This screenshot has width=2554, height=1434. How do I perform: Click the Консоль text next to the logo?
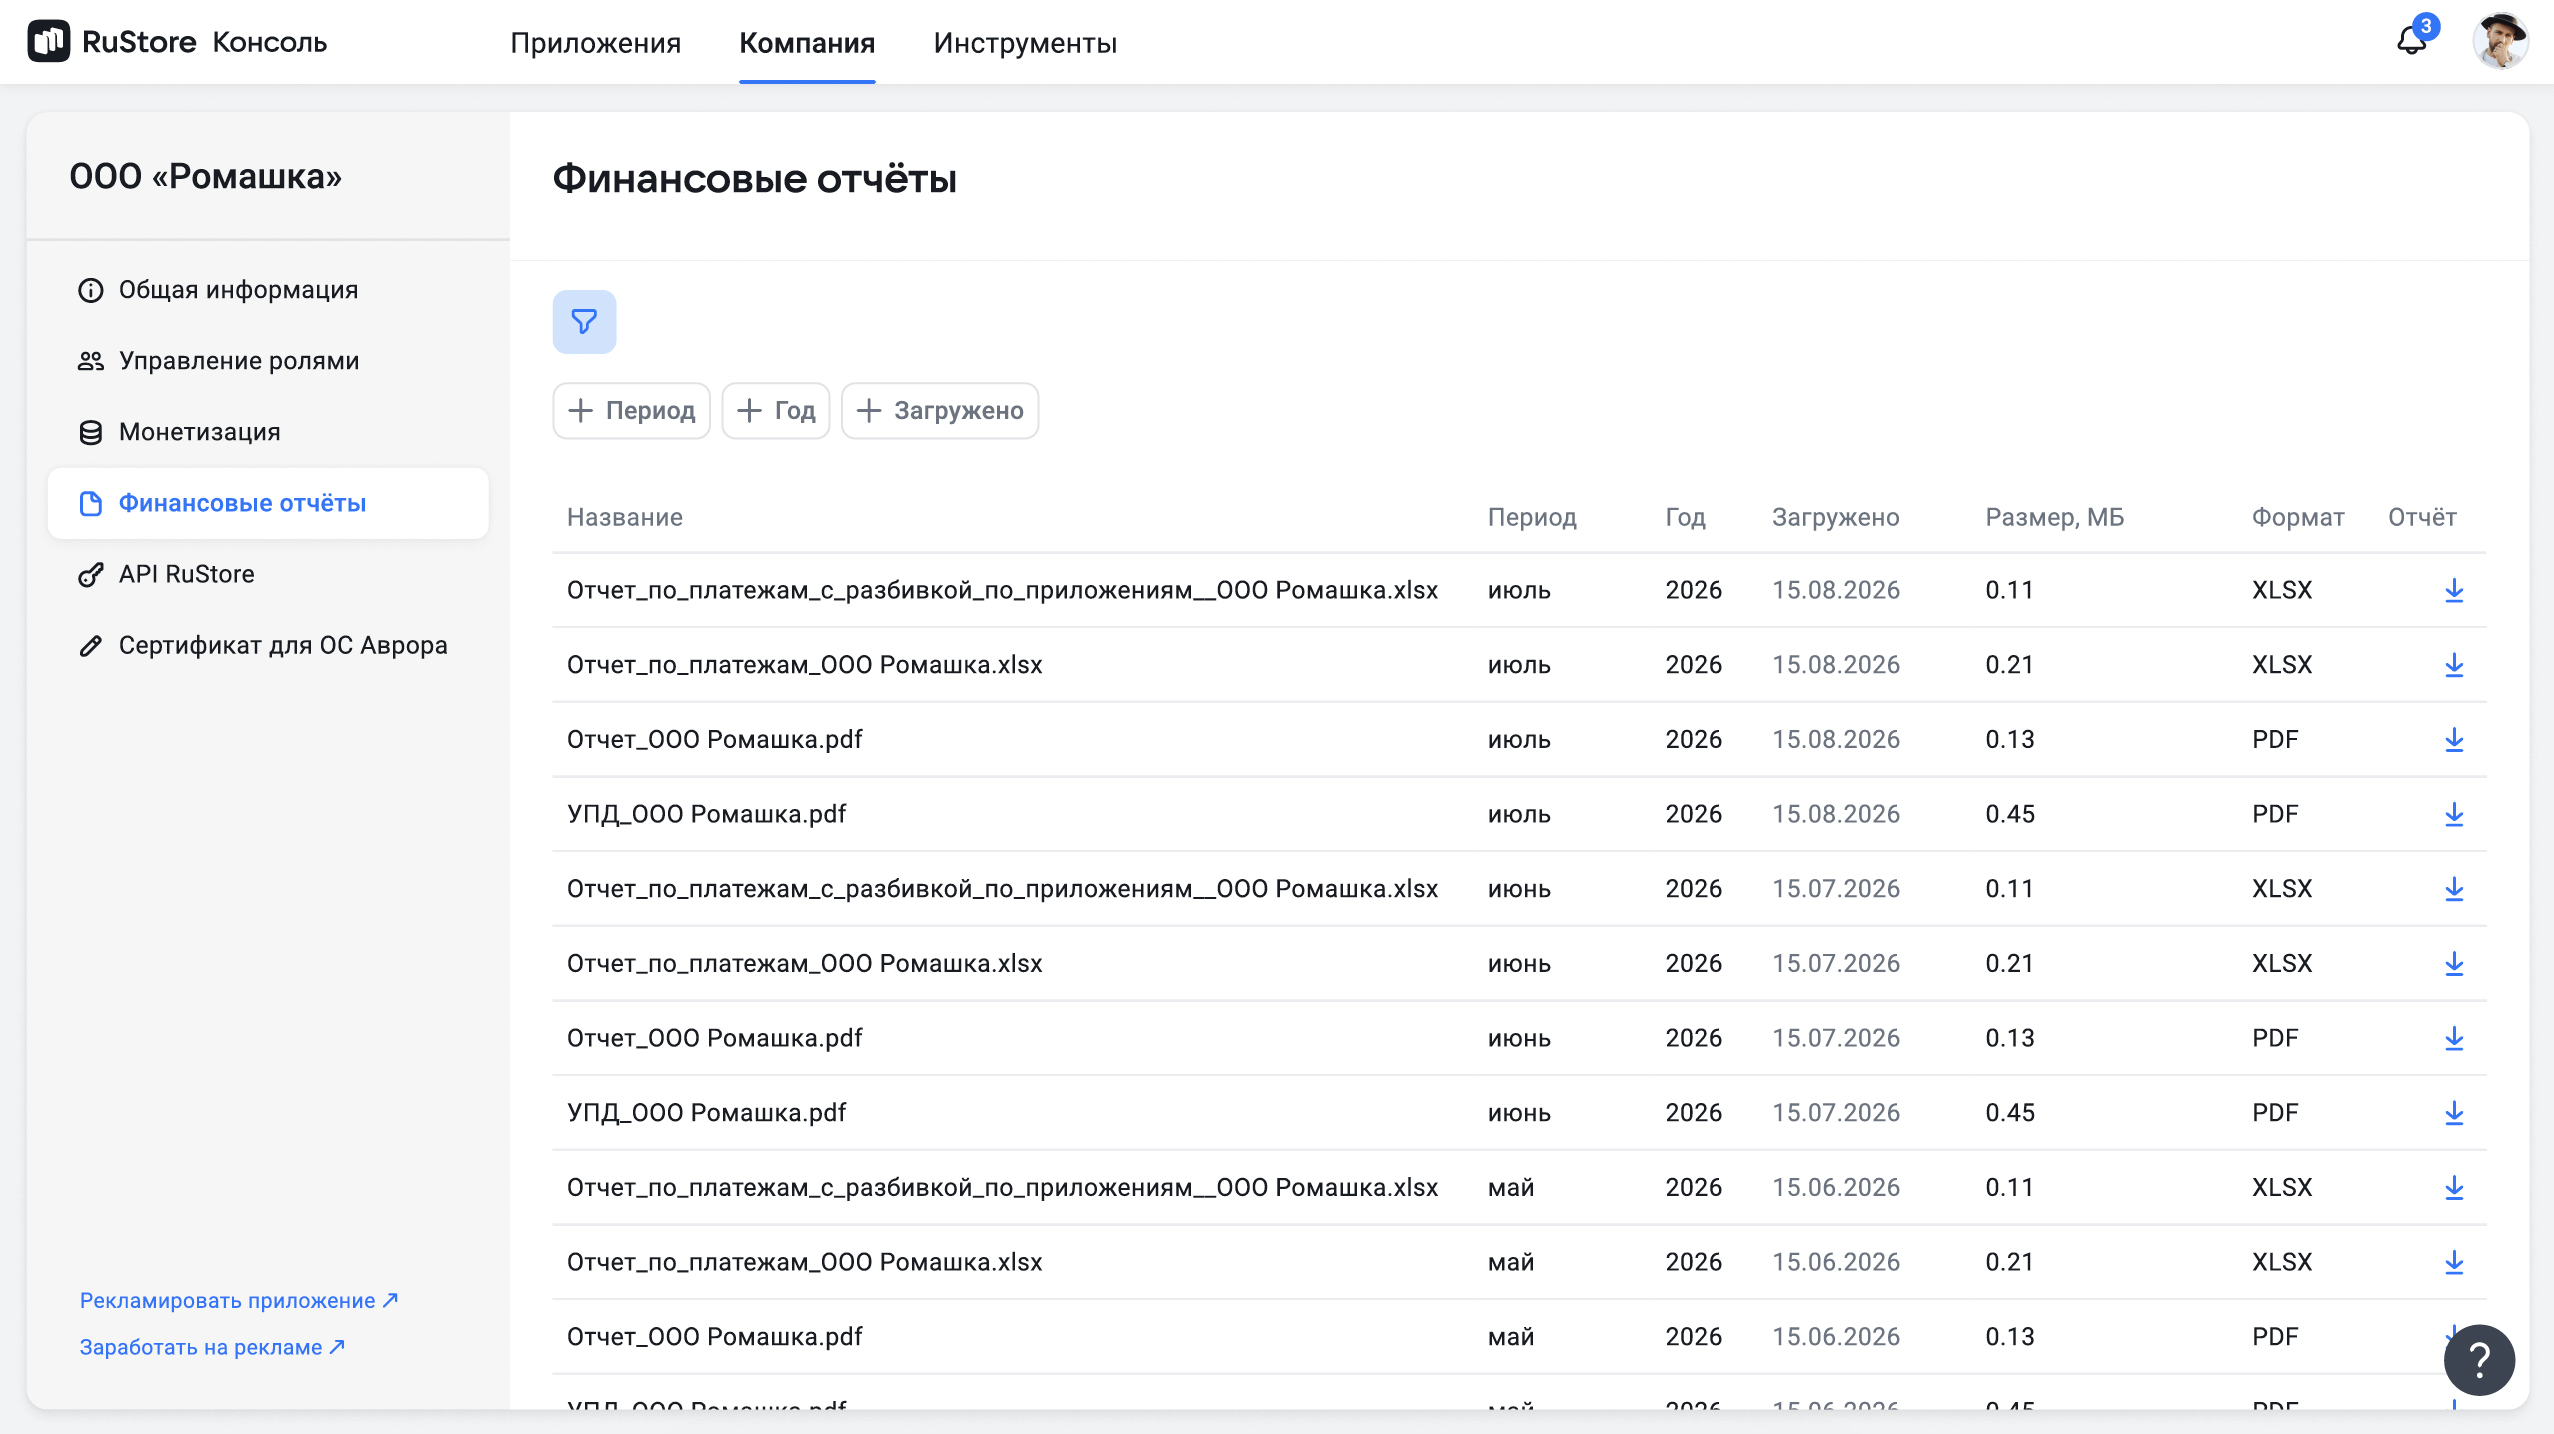pyautogui.click(x=270, y=42)
